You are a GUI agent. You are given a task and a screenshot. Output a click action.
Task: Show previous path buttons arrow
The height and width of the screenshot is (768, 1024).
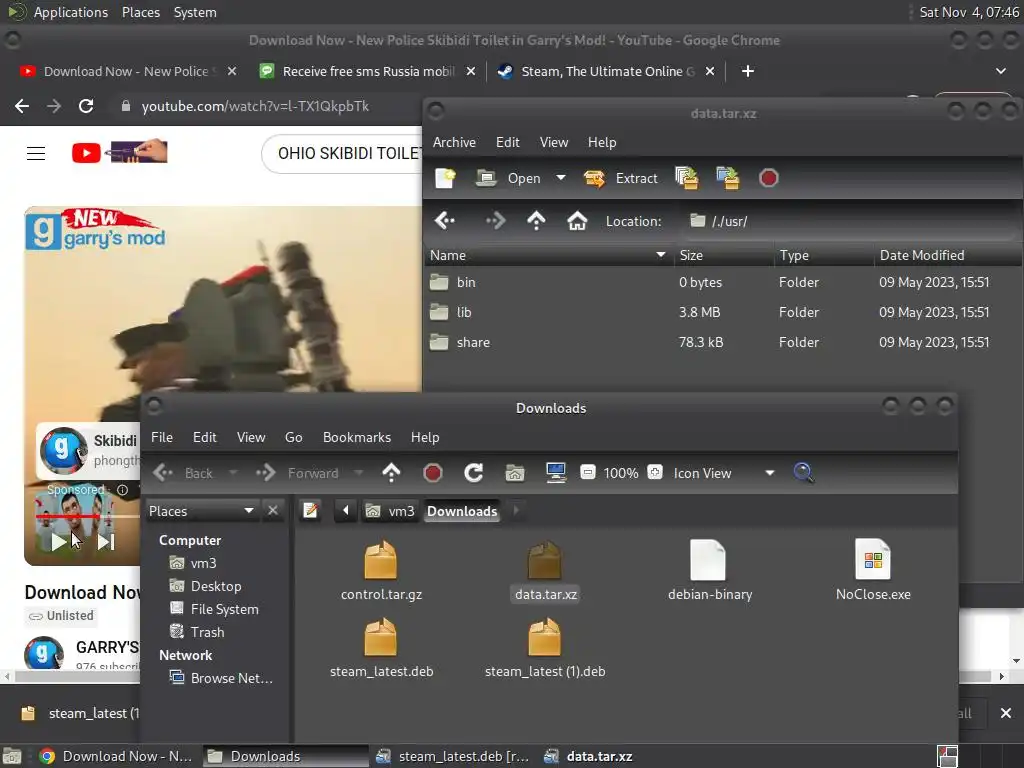pos(345,511)
